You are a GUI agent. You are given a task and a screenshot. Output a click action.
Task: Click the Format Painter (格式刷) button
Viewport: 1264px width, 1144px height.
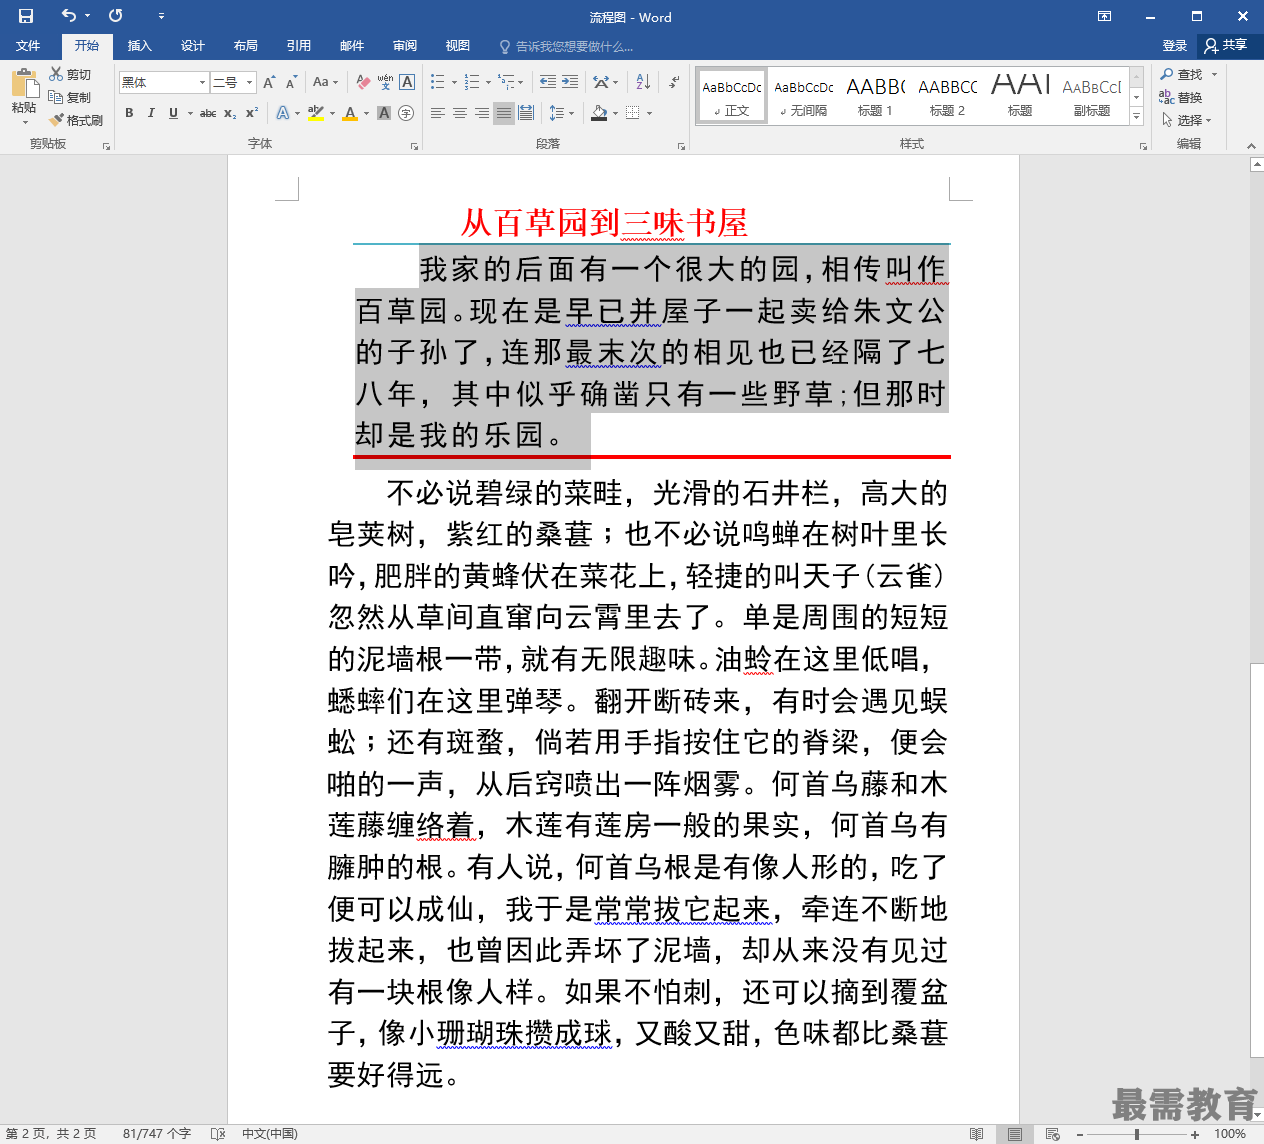76,120
